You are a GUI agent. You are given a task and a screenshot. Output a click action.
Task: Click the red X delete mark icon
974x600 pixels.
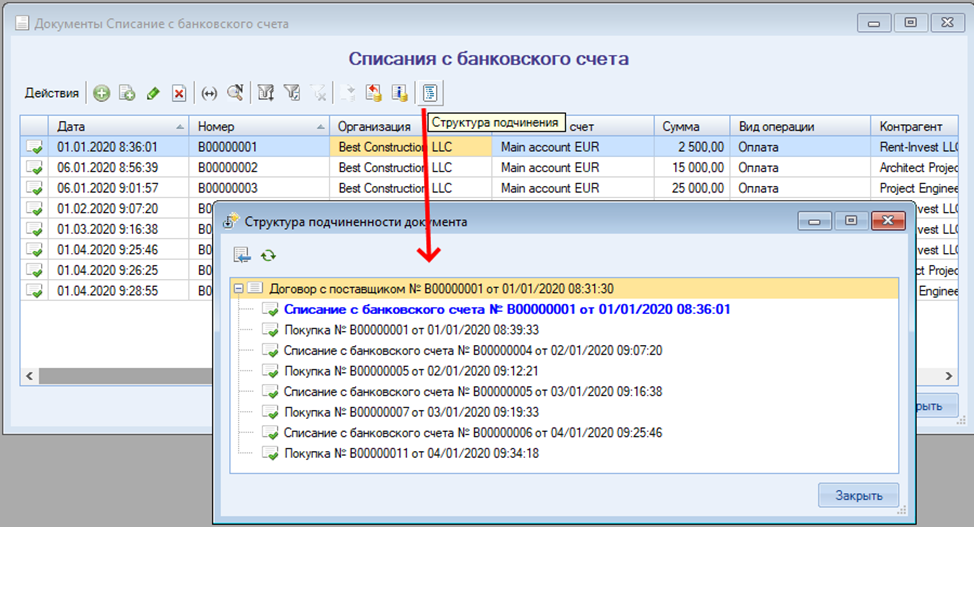tap(179, 93)
